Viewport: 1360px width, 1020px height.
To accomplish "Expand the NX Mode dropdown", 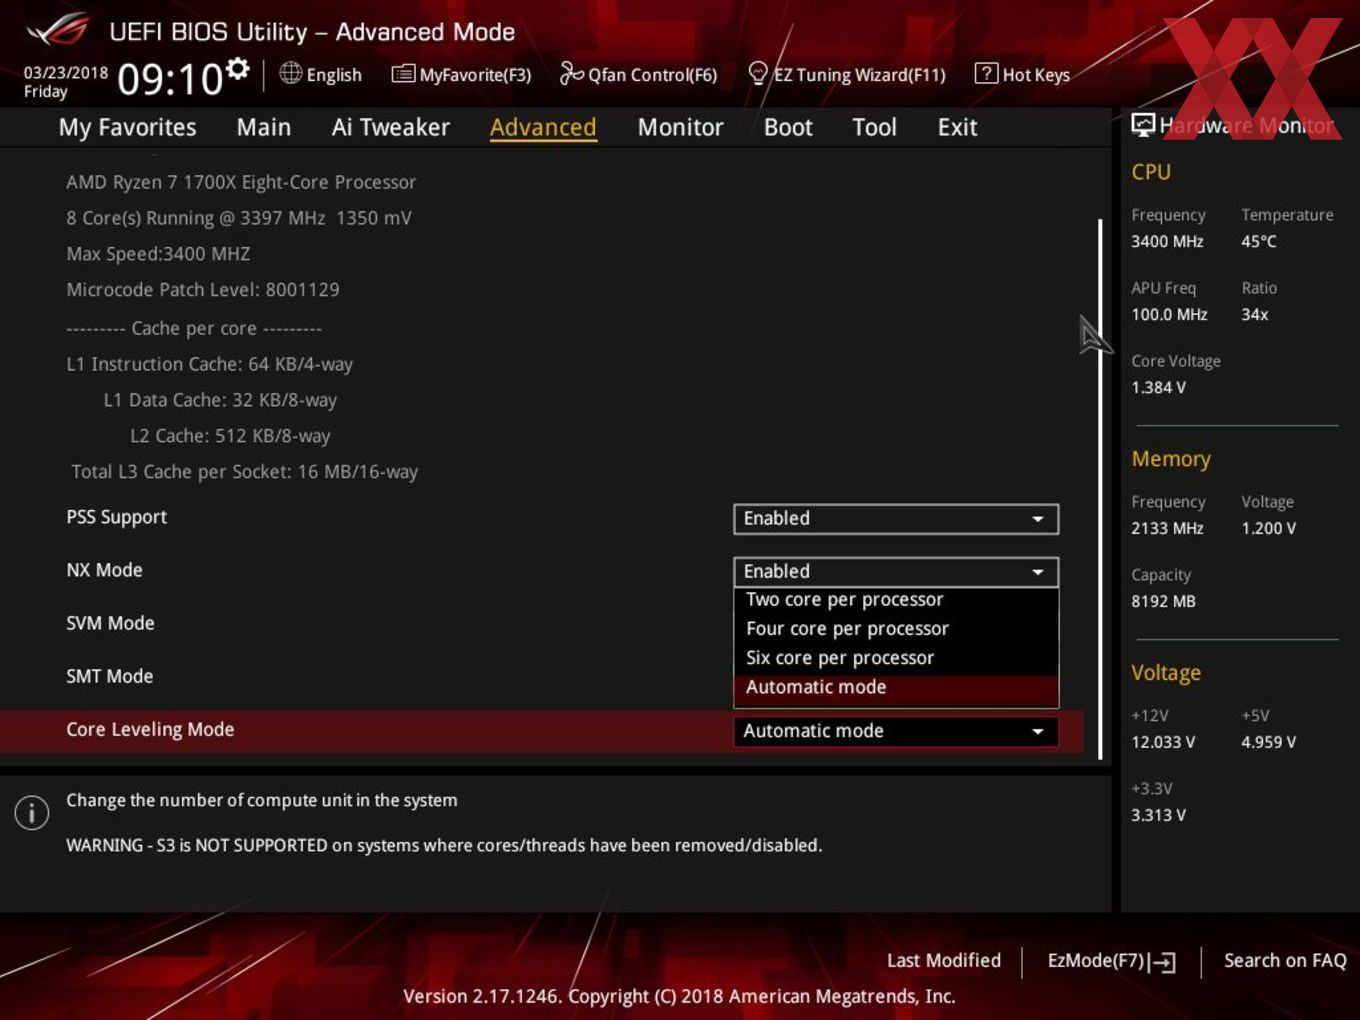I will click(x=896, y=571).
